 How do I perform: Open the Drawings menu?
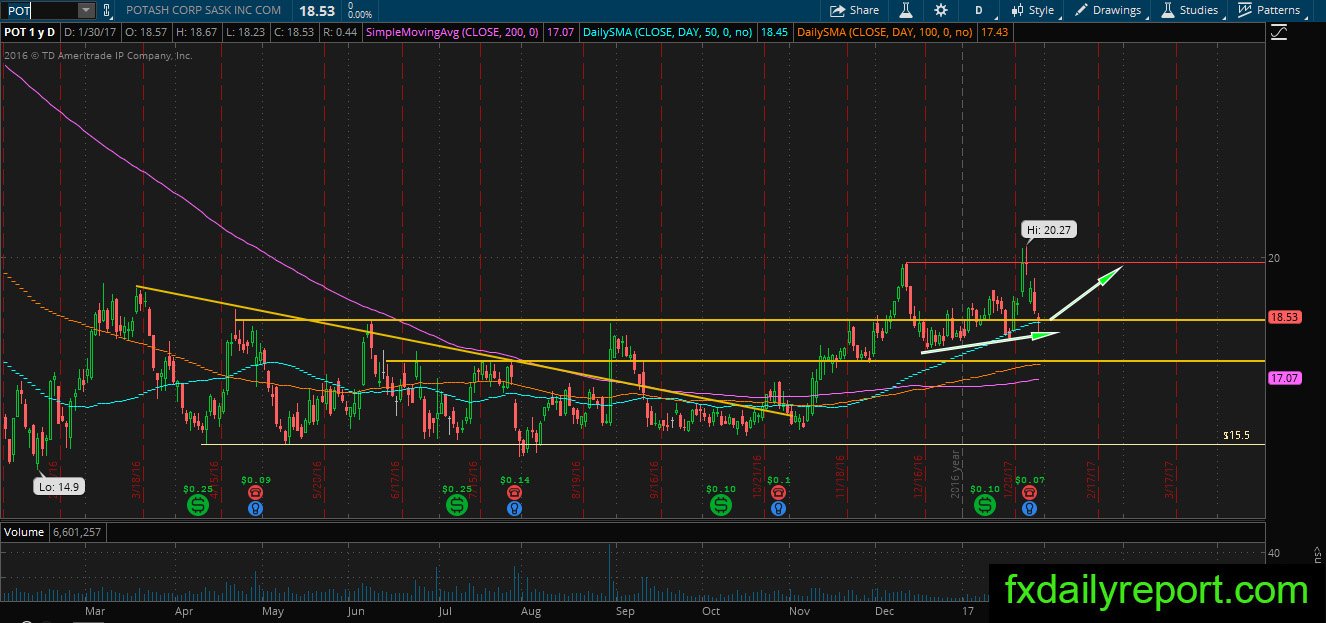click(x=1107, y=10)
